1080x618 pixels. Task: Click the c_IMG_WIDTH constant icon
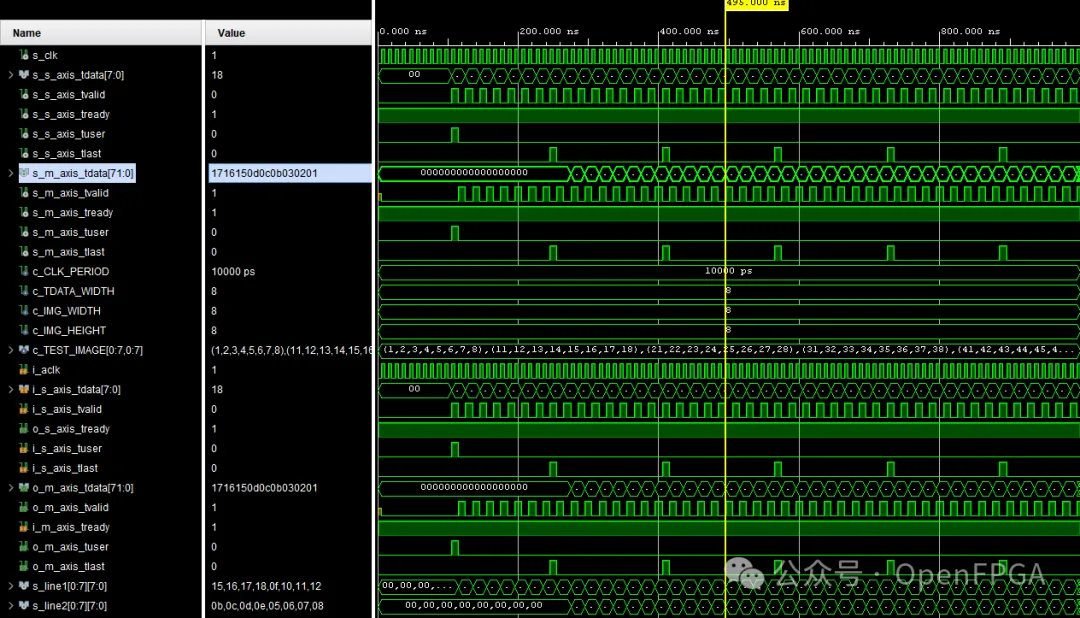pyautogui.click(x=24, y=311)
